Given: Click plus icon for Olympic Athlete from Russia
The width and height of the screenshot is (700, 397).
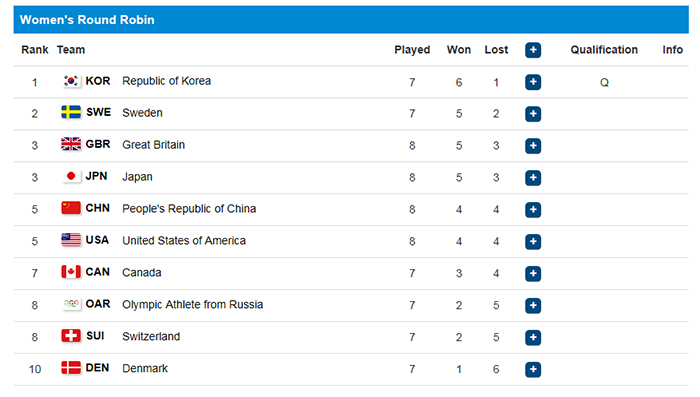Looking at the screenshot, I should (533, 305).
